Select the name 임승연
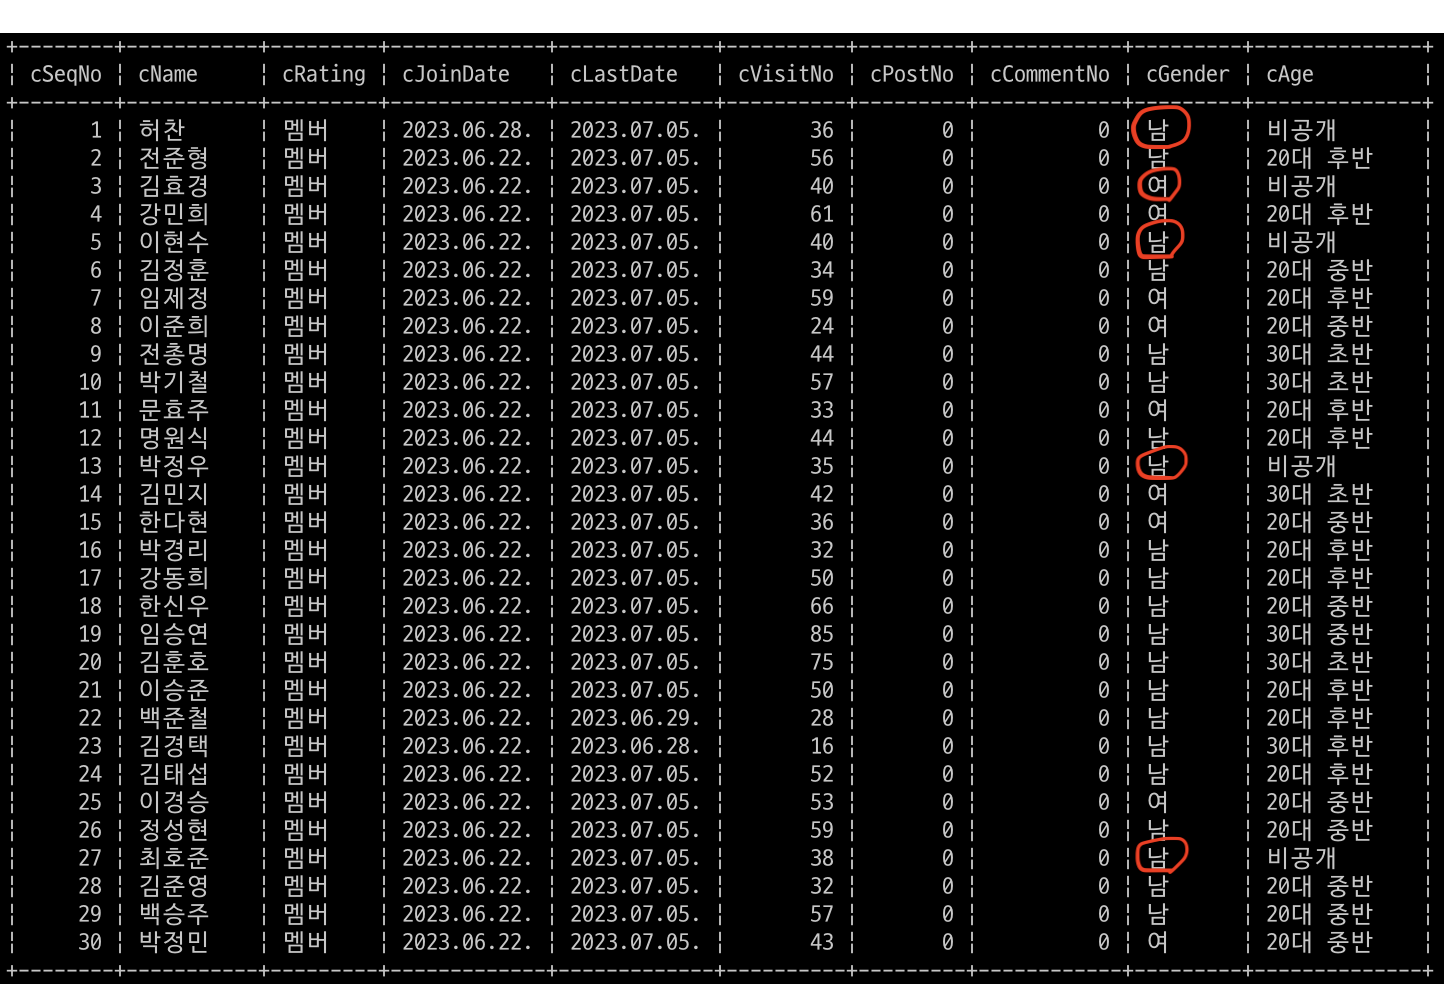1444x984 pixels. point(174,634)
